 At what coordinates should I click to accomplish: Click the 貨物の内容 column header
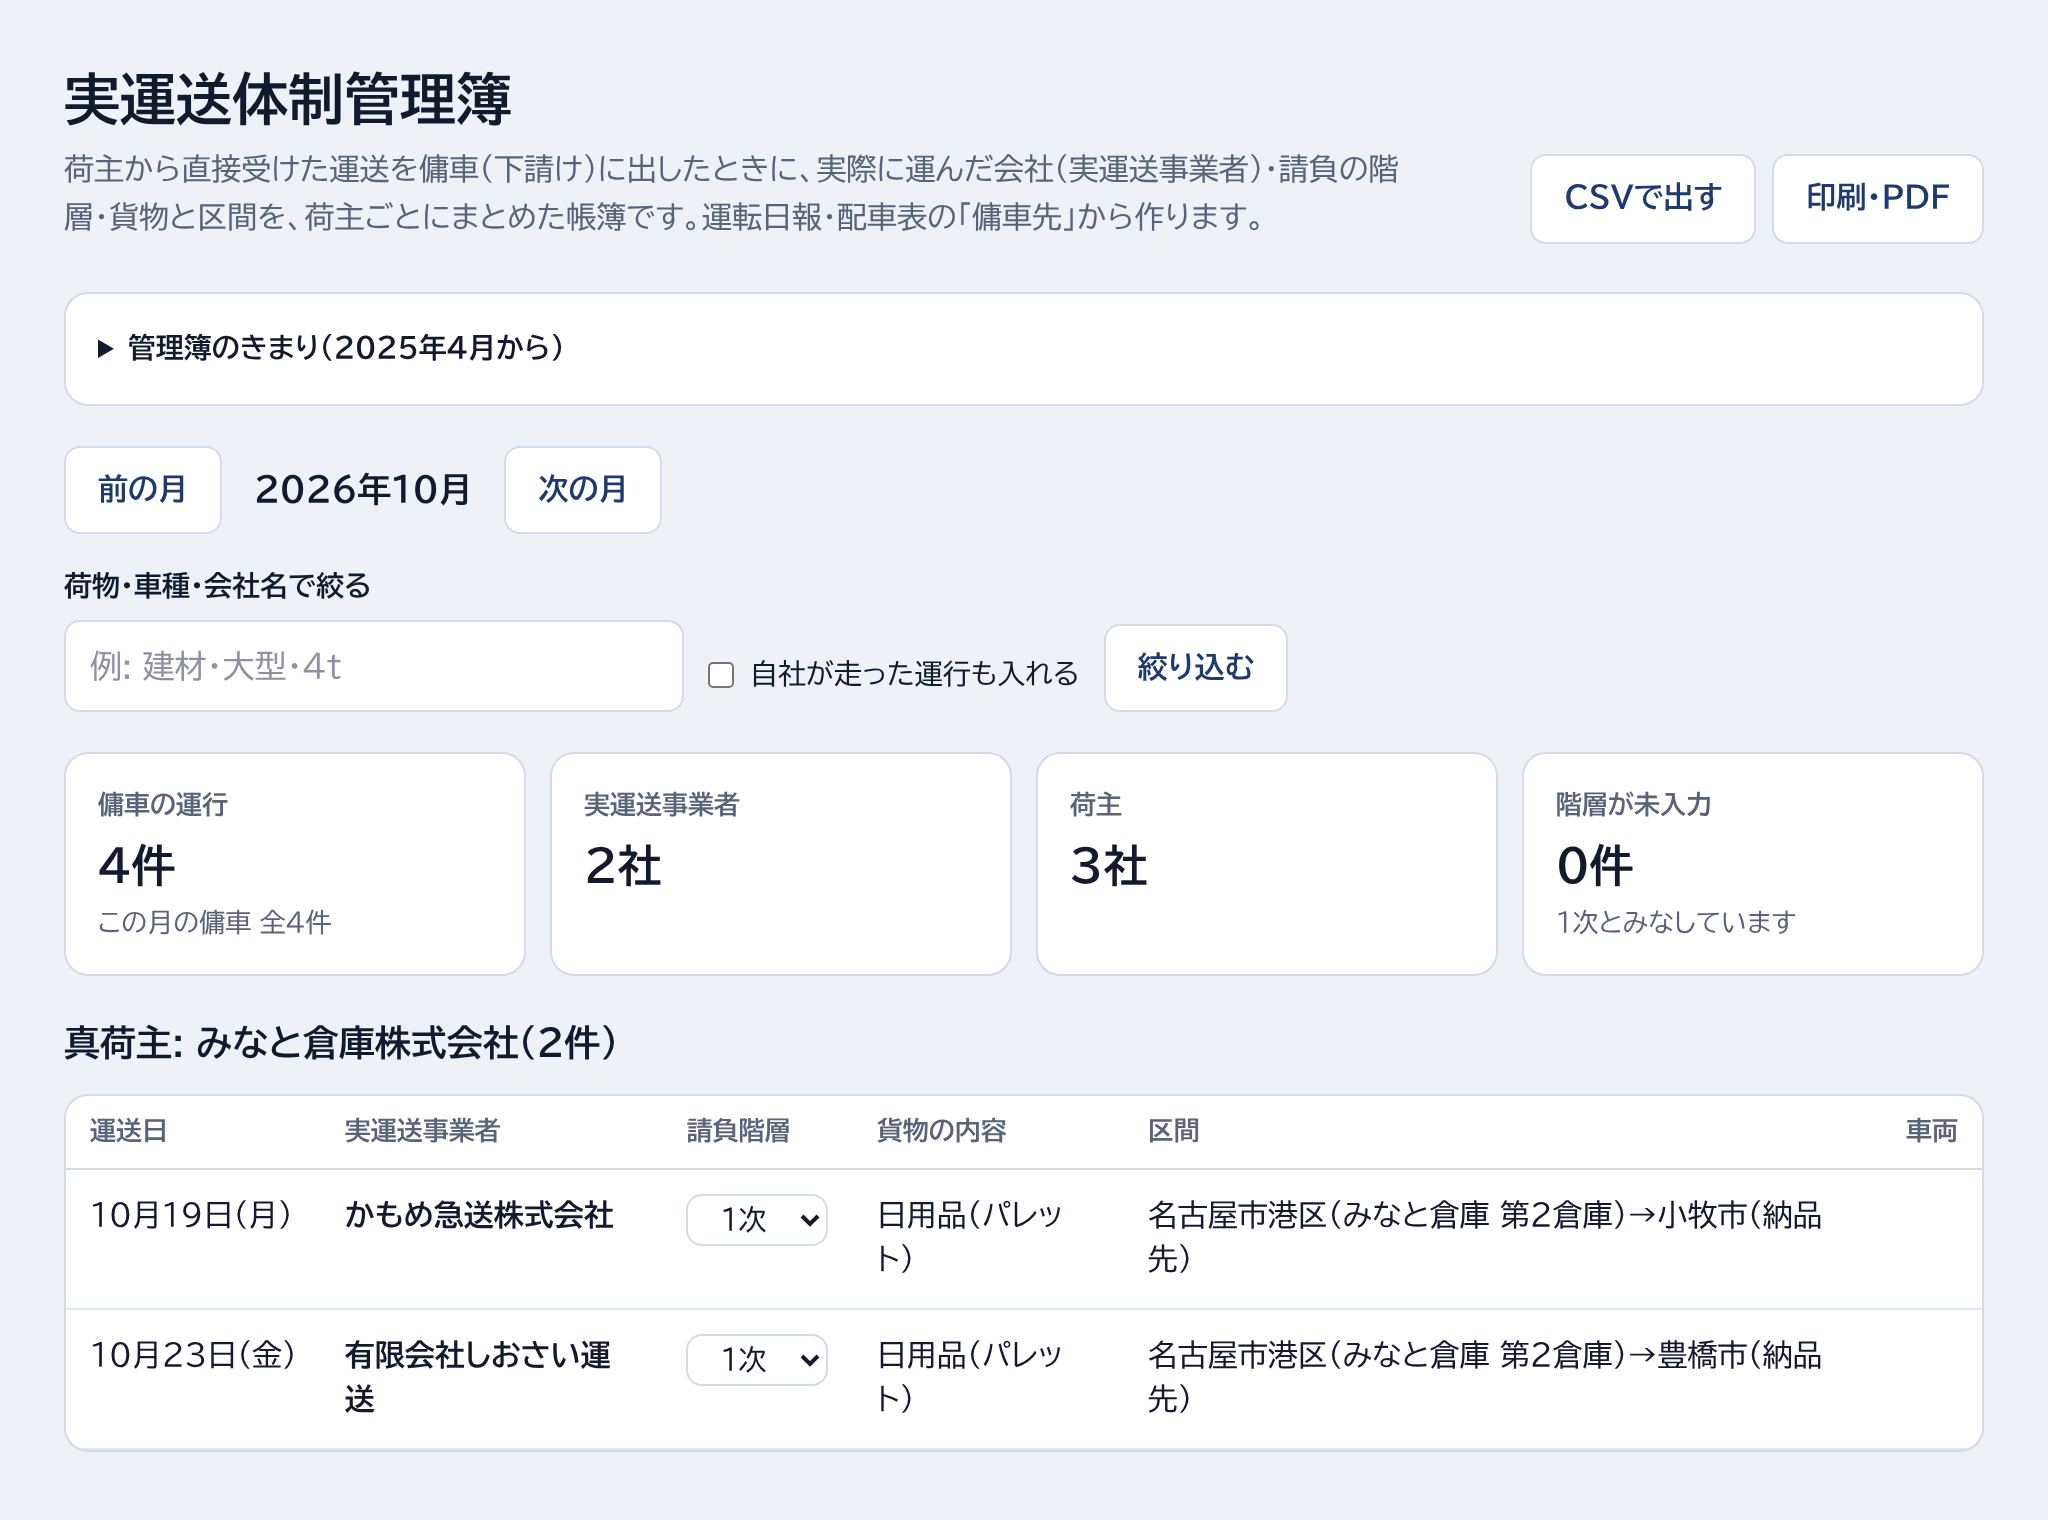[x=941, y=1131]
